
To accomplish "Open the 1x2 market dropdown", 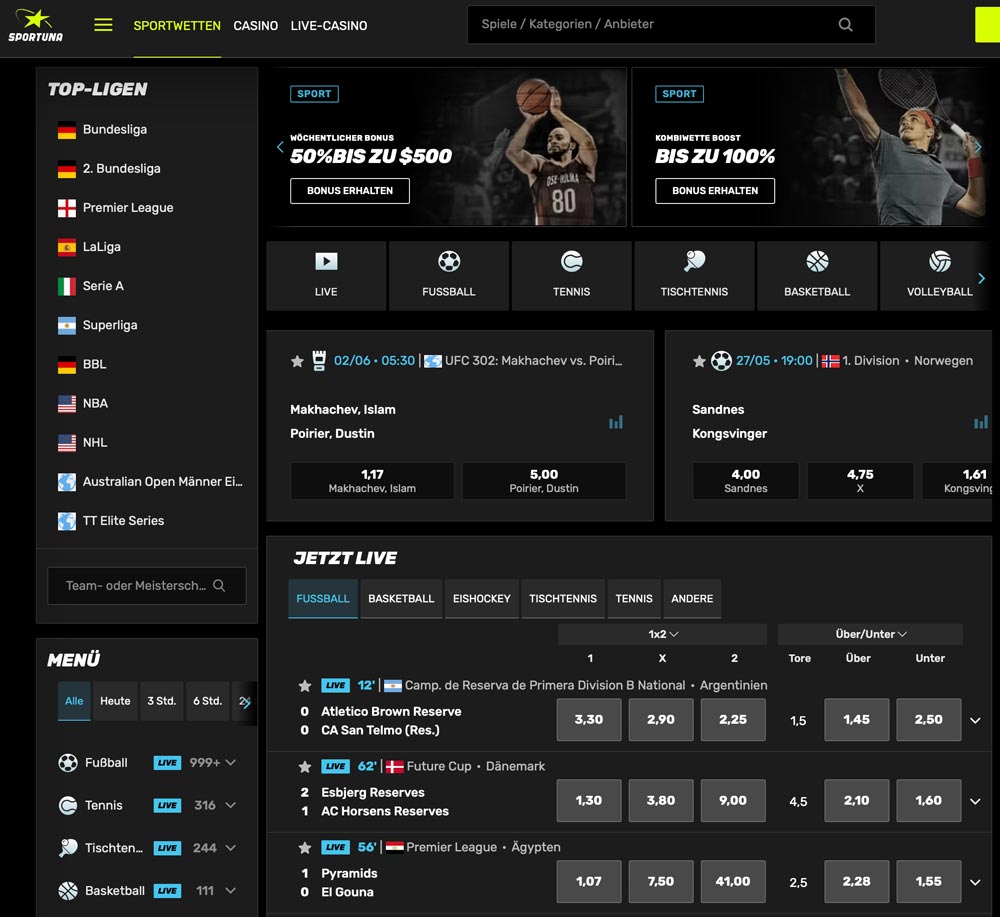I will [663, 634].
